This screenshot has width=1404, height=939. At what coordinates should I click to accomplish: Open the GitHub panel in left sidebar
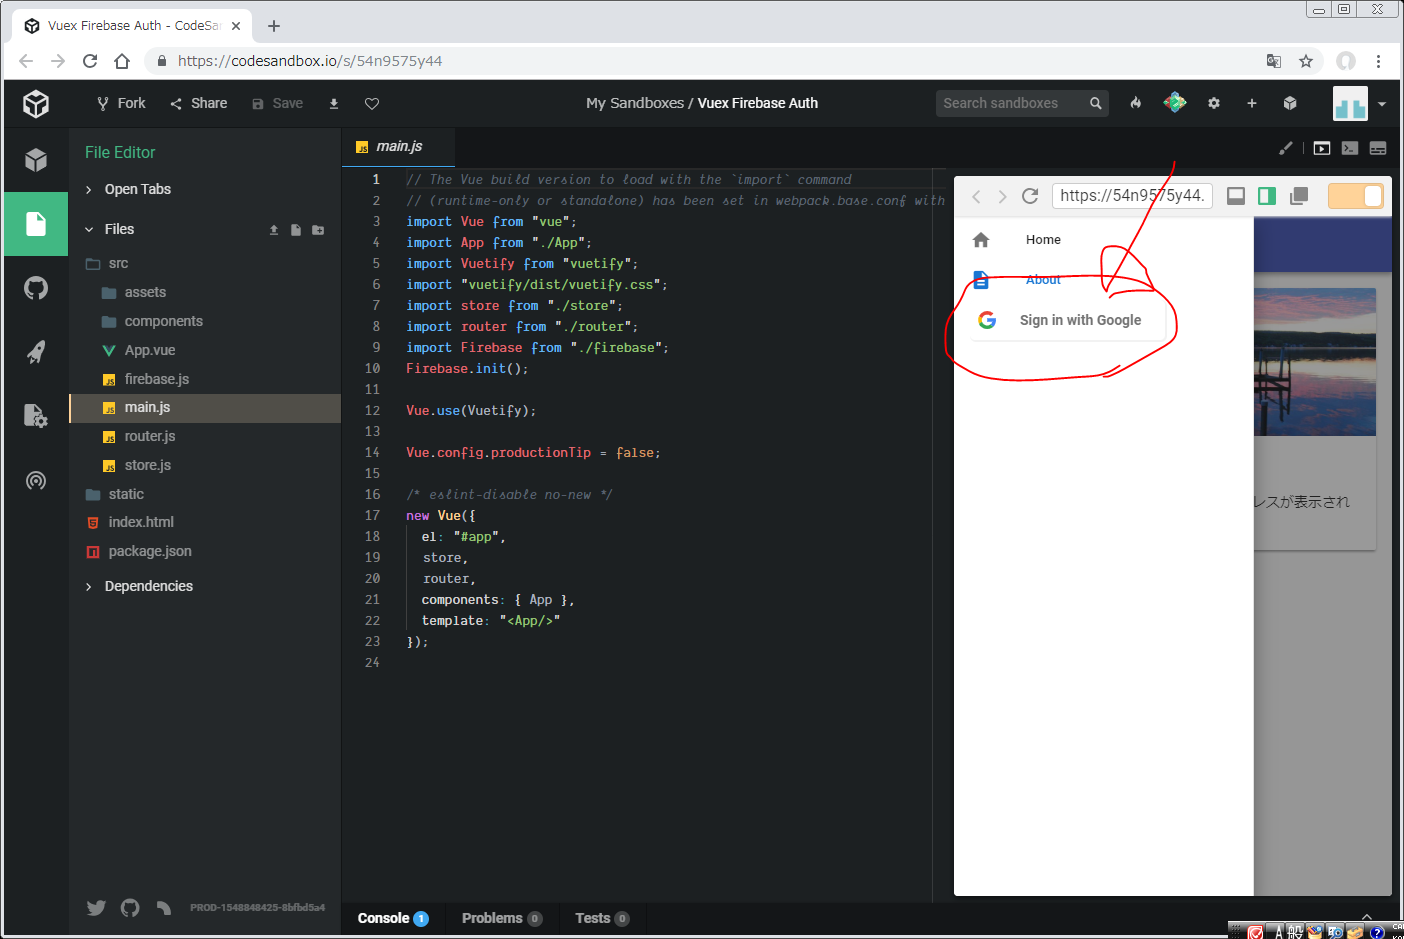(x=36, y=288)
